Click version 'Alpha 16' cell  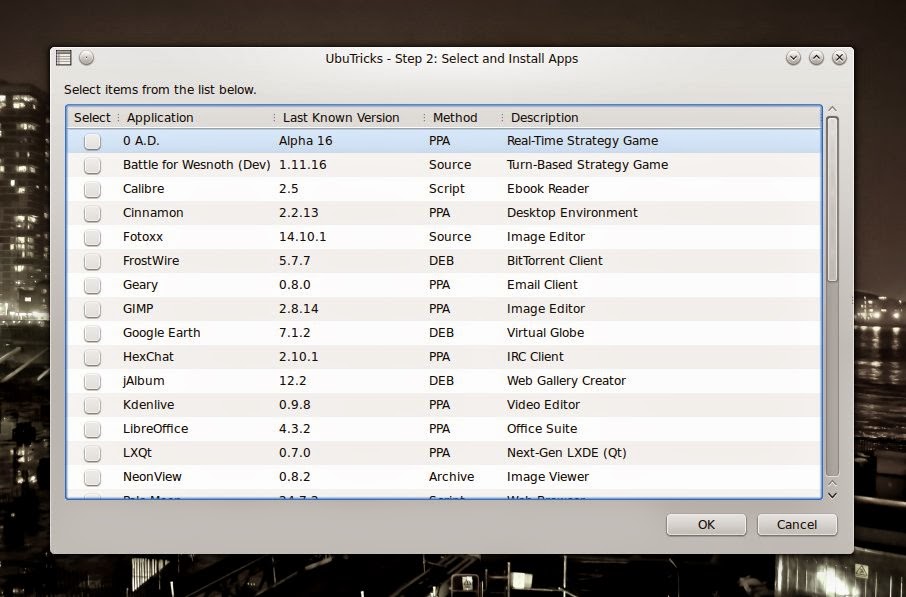click(x=305, y=141)
